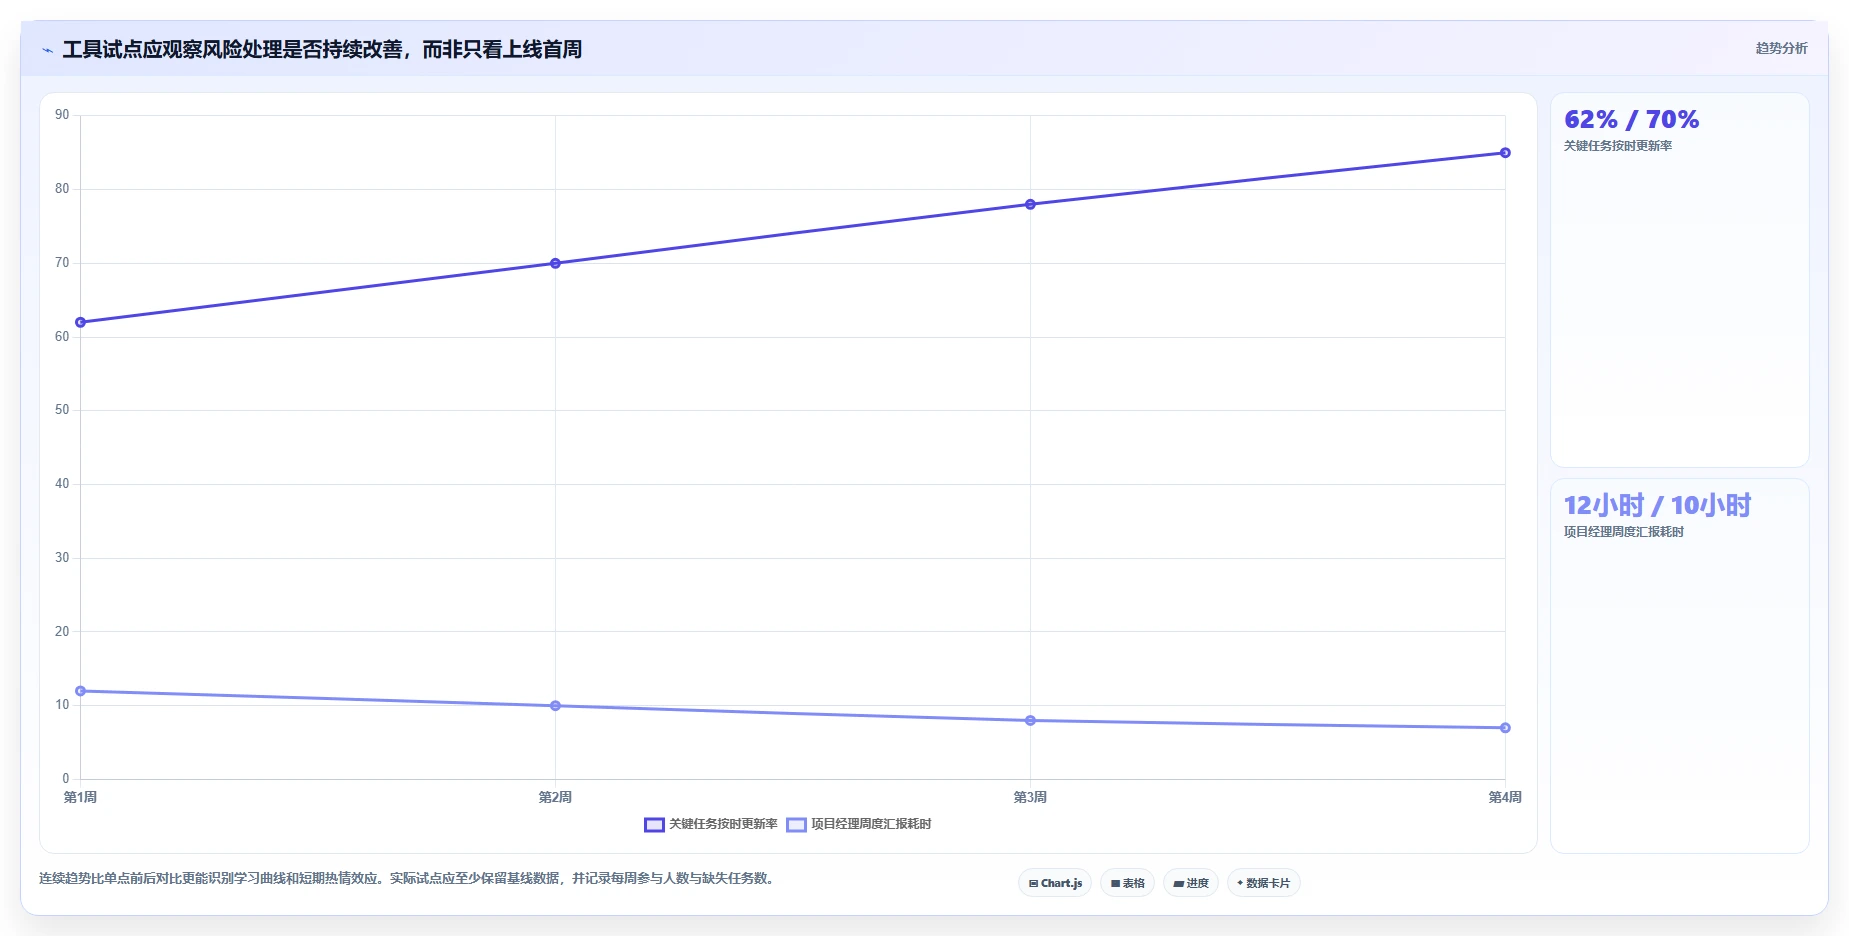This screenshot has height=936, width=1849.
Task: Click the 项目经理周度汇报耗时 card caption
Action: pos(1623,532)
